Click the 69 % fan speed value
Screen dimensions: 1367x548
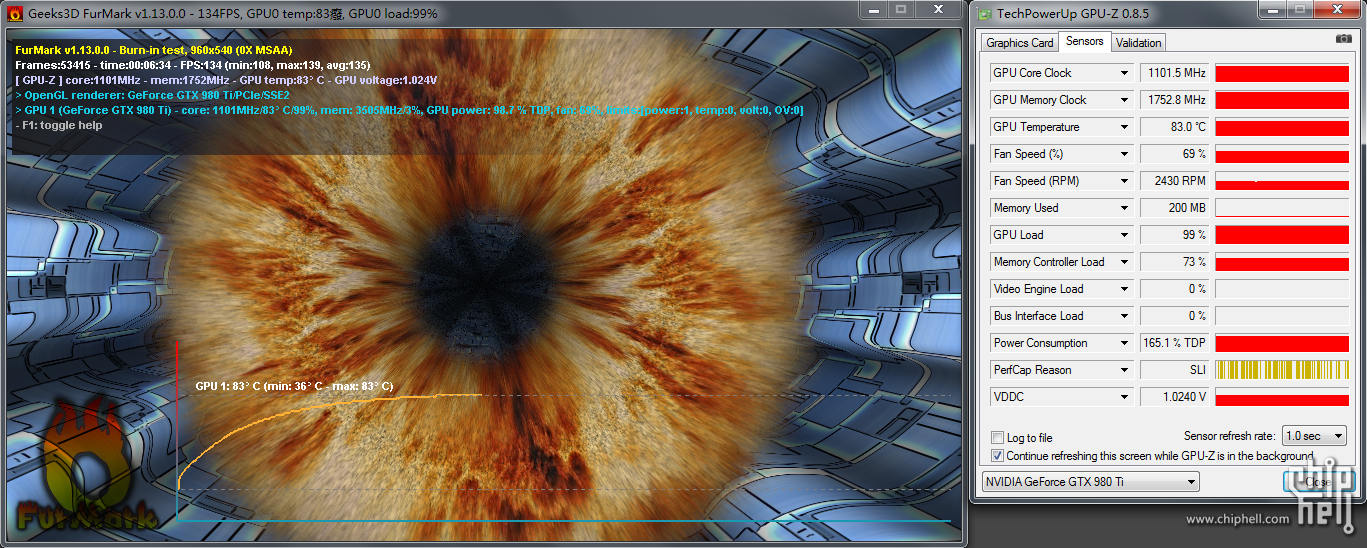coord(1176,154)
